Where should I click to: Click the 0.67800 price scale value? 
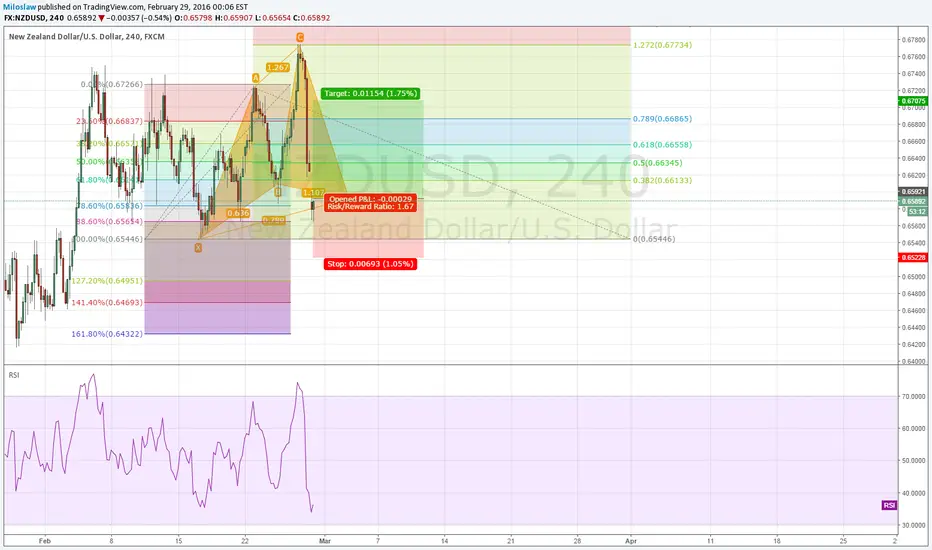point(914,40)
